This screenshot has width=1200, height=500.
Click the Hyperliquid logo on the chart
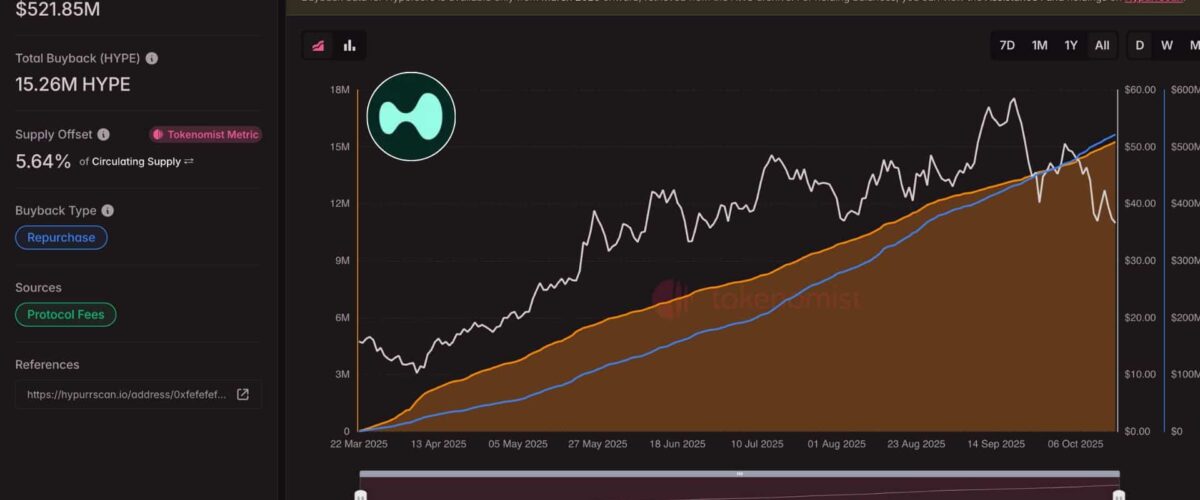(411, 117)
